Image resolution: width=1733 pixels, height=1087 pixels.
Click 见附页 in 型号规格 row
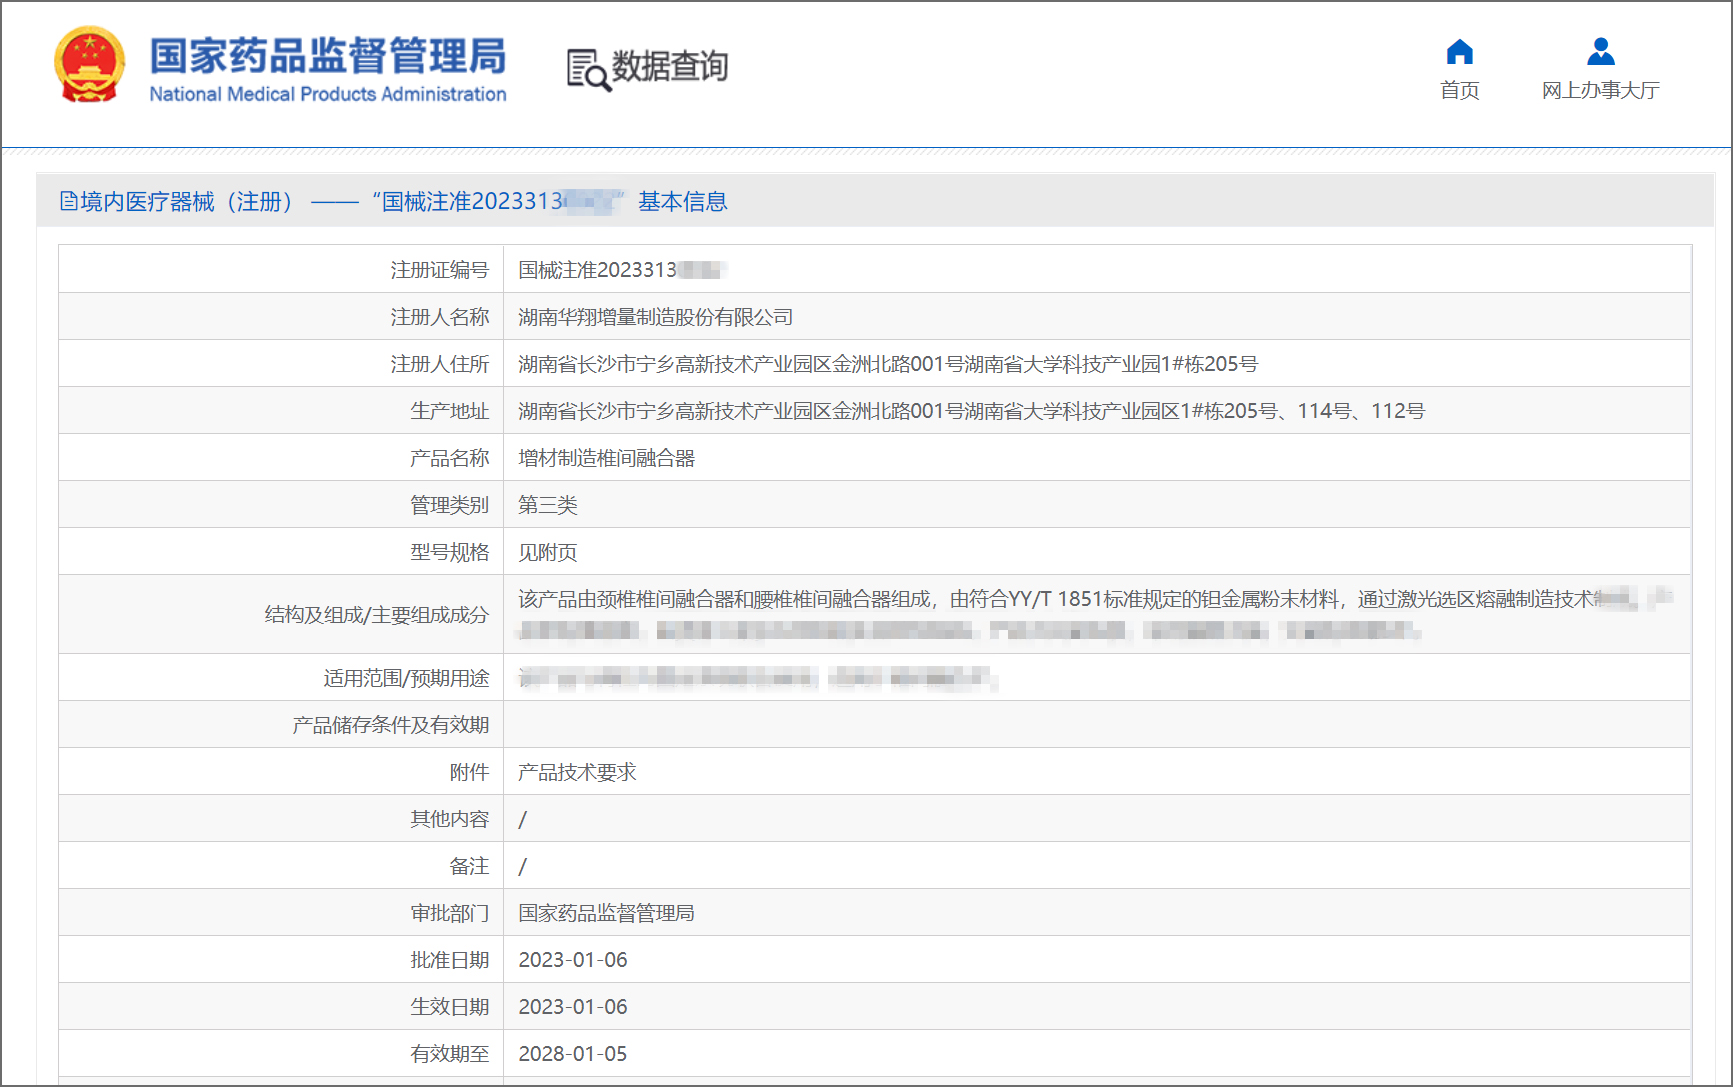pos(547,552)
